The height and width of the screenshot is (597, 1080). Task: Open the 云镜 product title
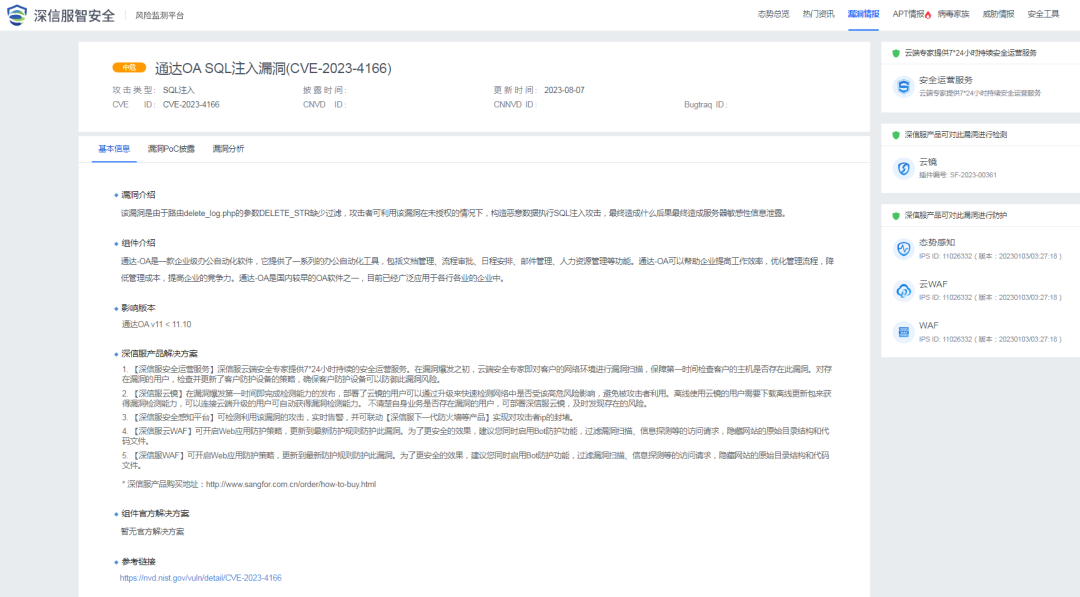coord(928,163)
